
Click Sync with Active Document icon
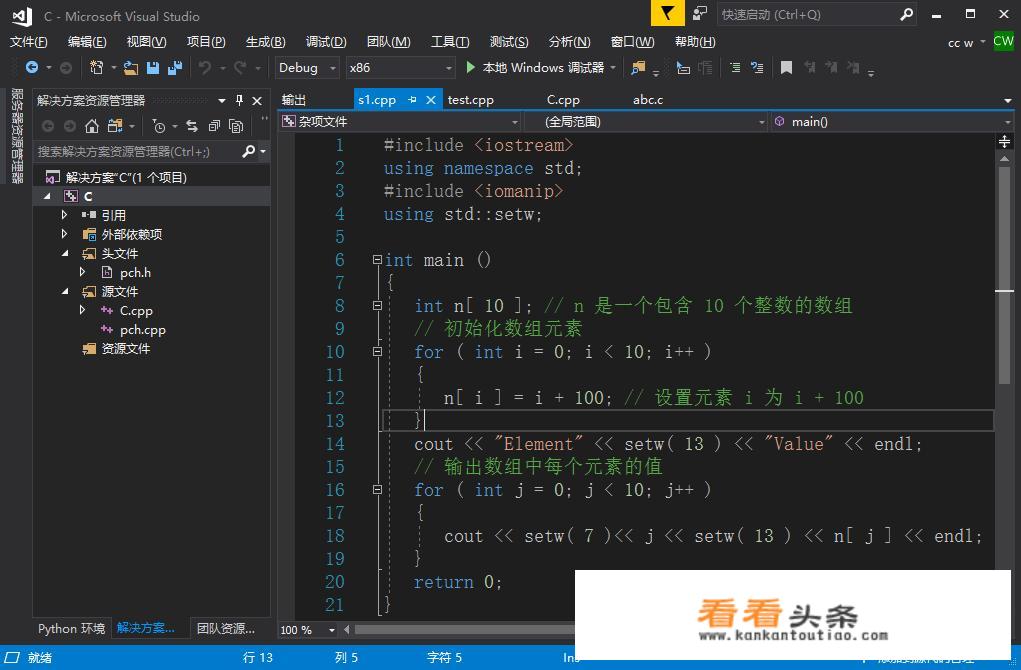[191, 126]
